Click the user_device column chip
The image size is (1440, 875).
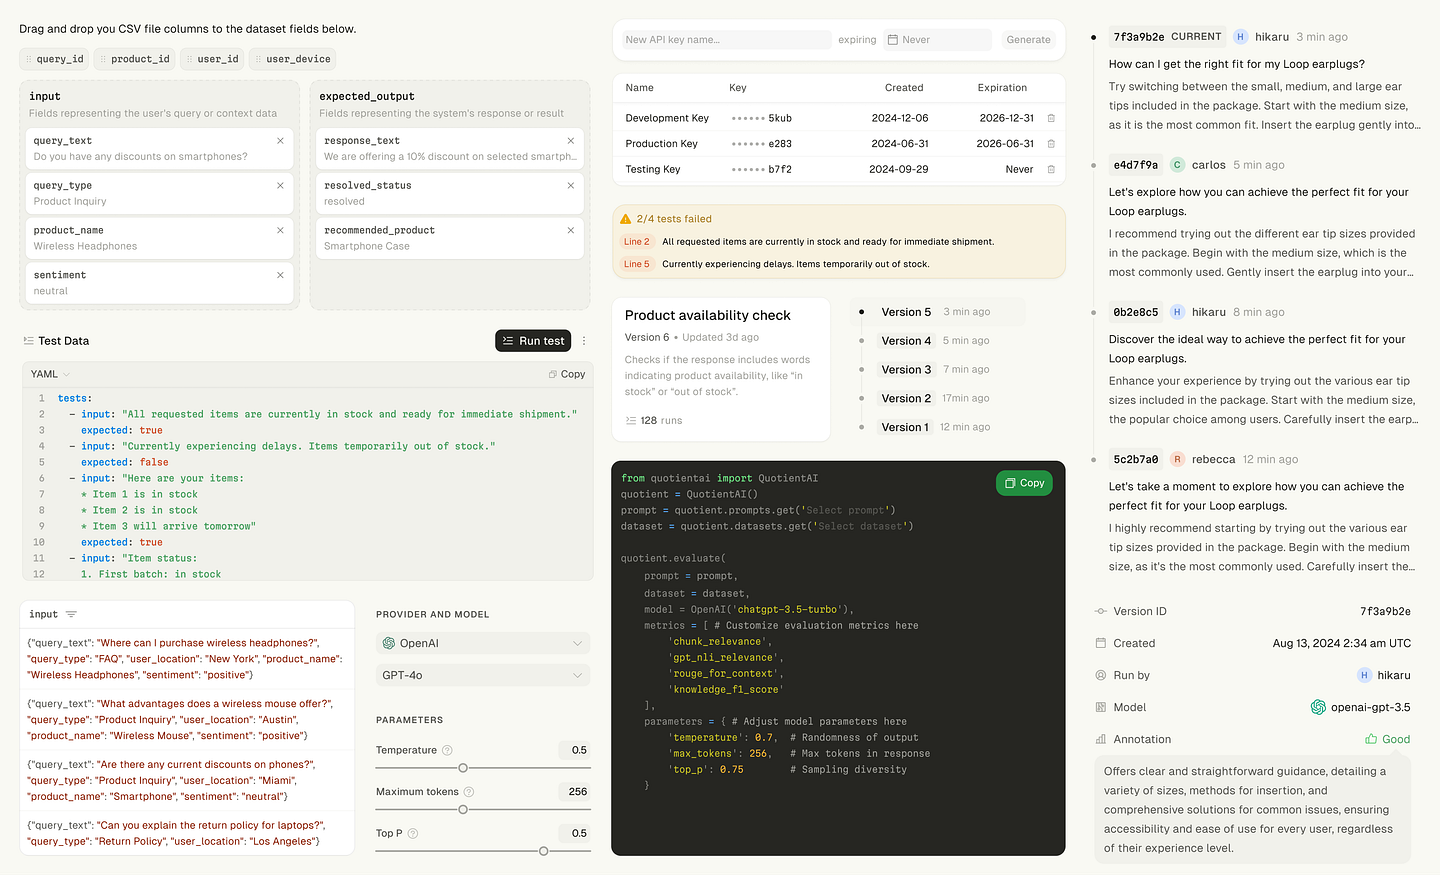click(x=292, y=59)
